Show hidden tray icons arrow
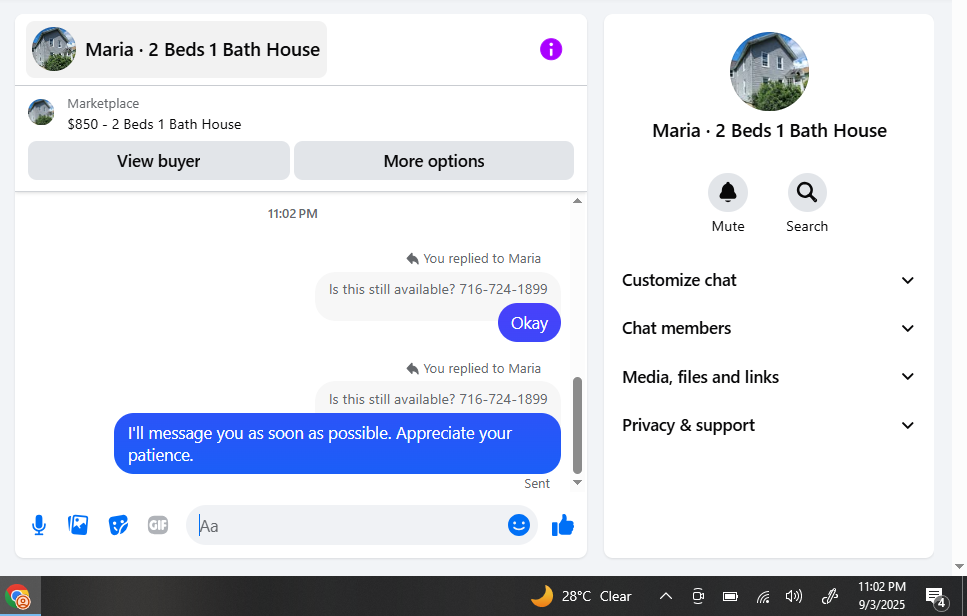967x616 pixels. (x=665, y=596)
